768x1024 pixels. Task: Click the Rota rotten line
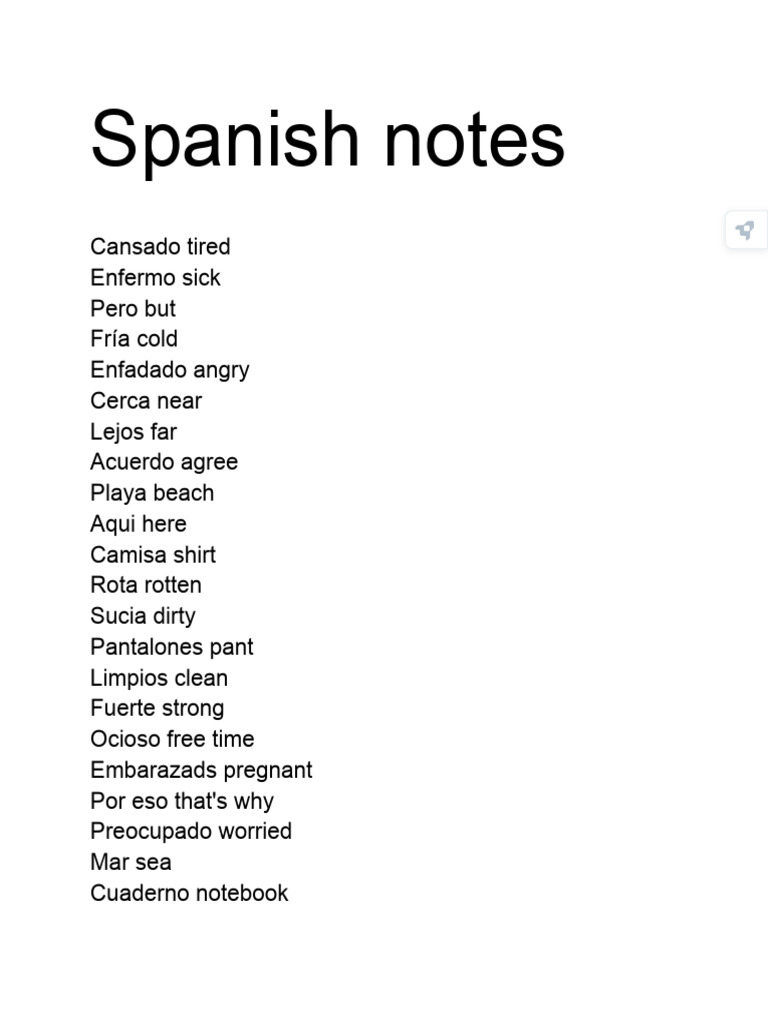click(x=146, y=585)
